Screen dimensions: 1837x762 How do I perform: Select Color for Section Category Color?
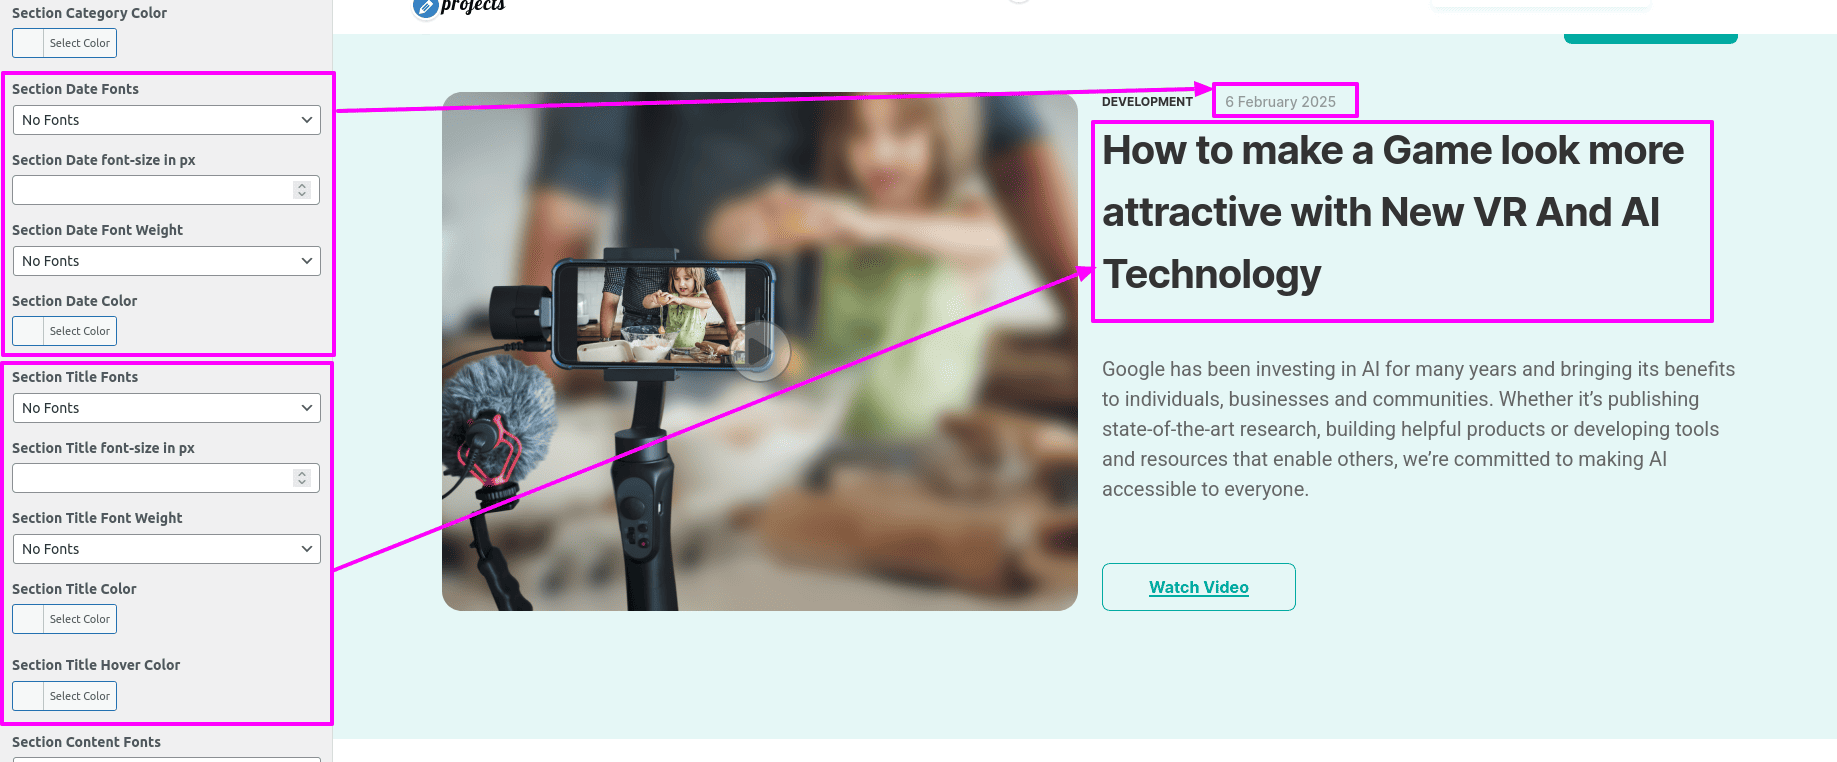click(64, 43)
